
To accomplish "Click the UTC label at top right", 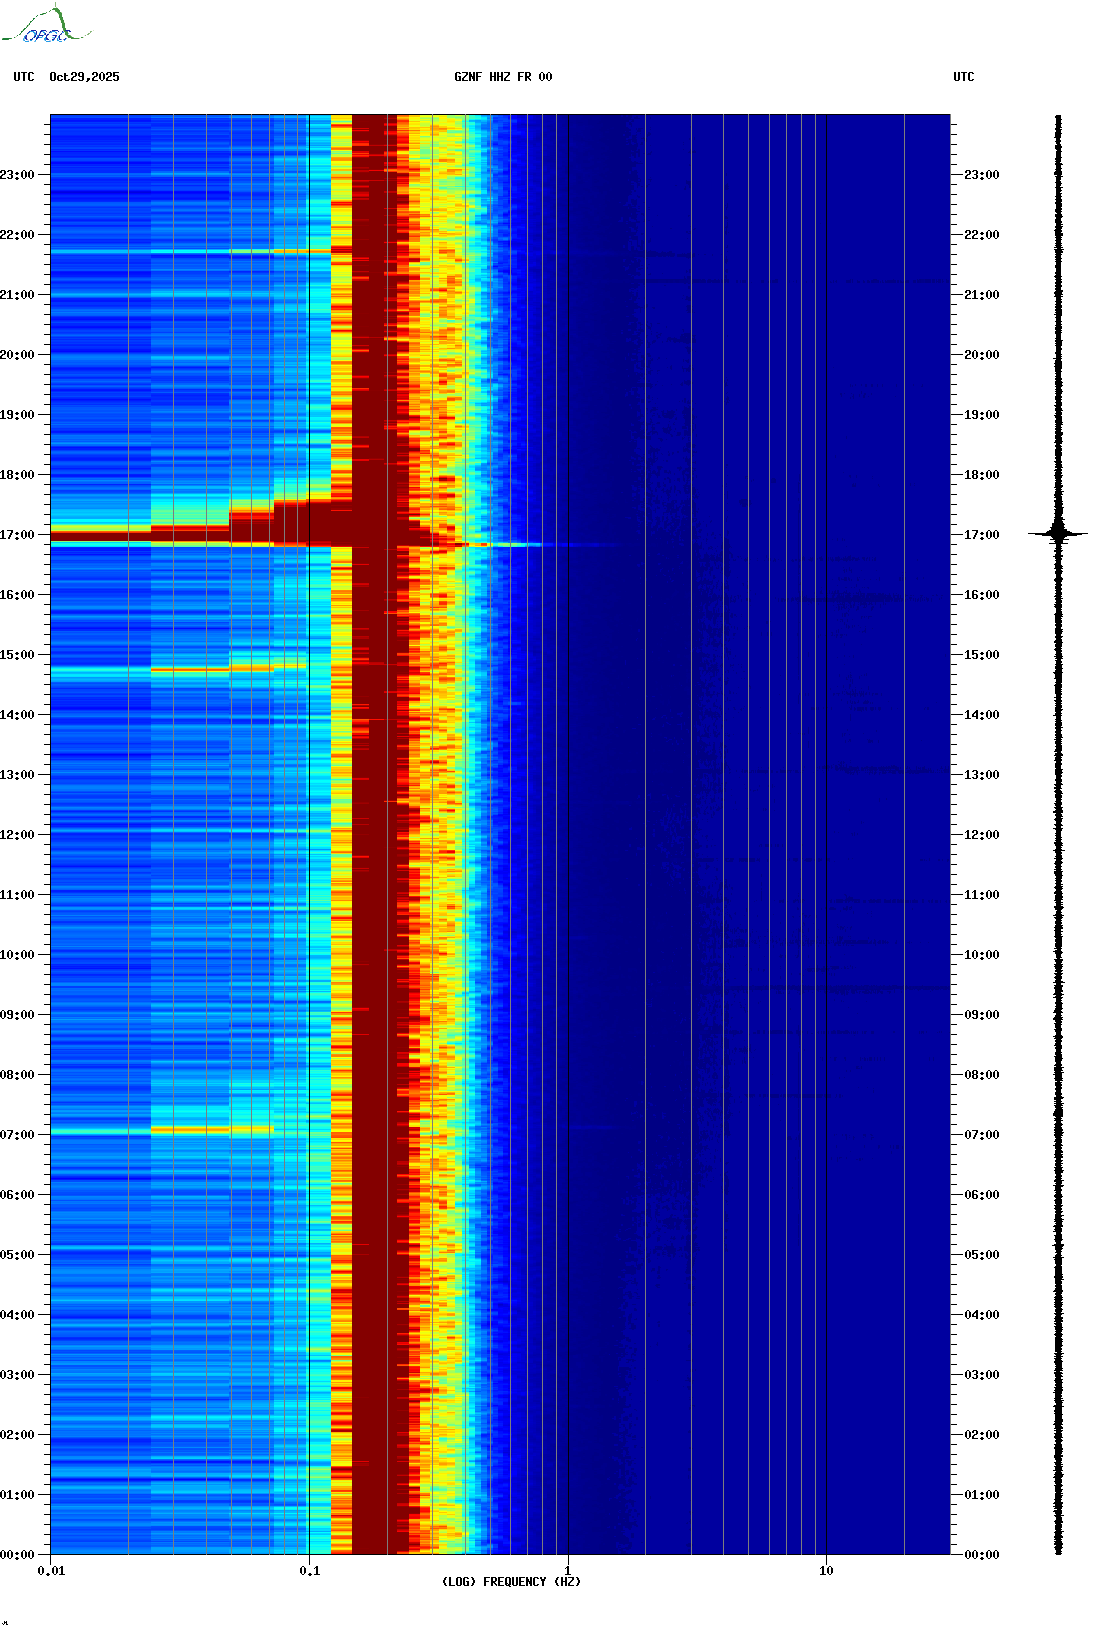I will (963, 77).
